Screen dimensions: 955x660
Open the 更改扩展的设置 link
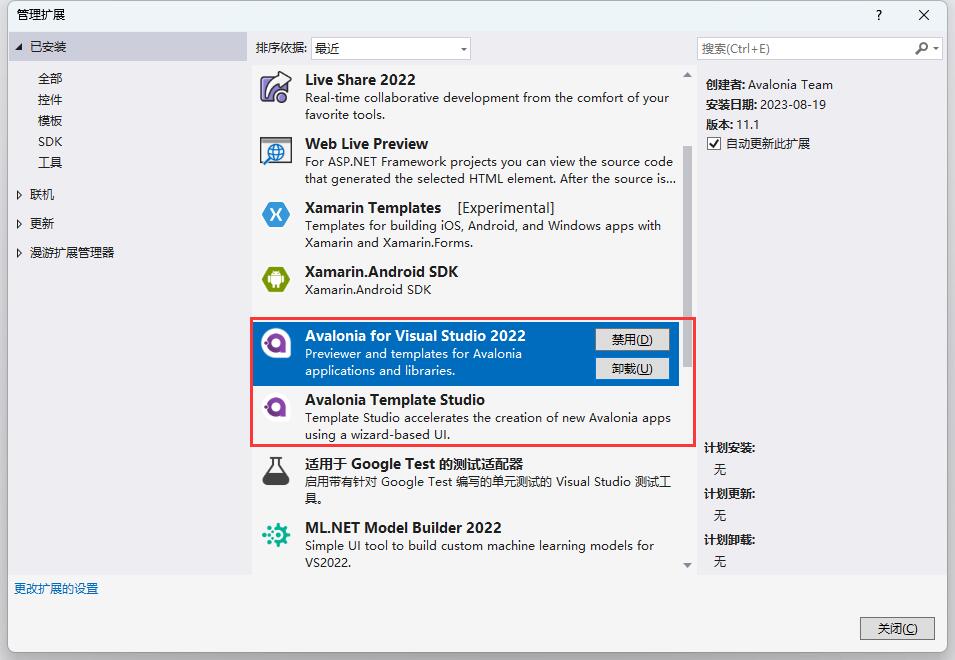[x=56, y=588]
